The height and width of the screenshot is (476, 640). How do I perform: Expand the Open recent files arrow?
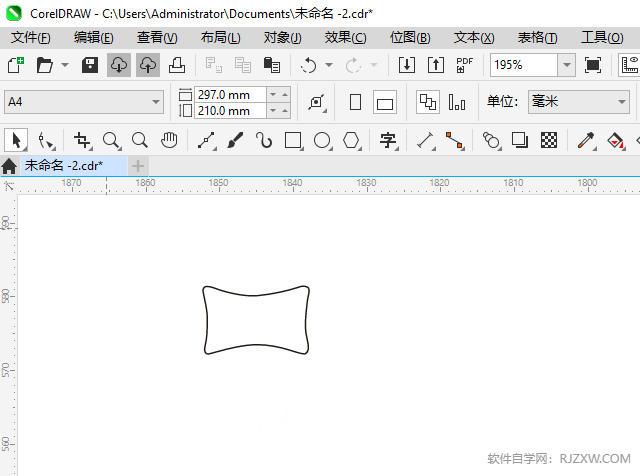pyautogui.click(x=65, y=65)
